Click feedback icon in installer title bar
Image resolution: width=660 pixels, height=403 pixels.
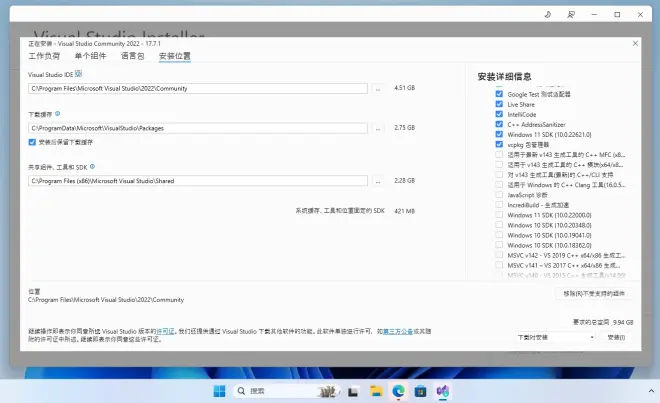571,15
